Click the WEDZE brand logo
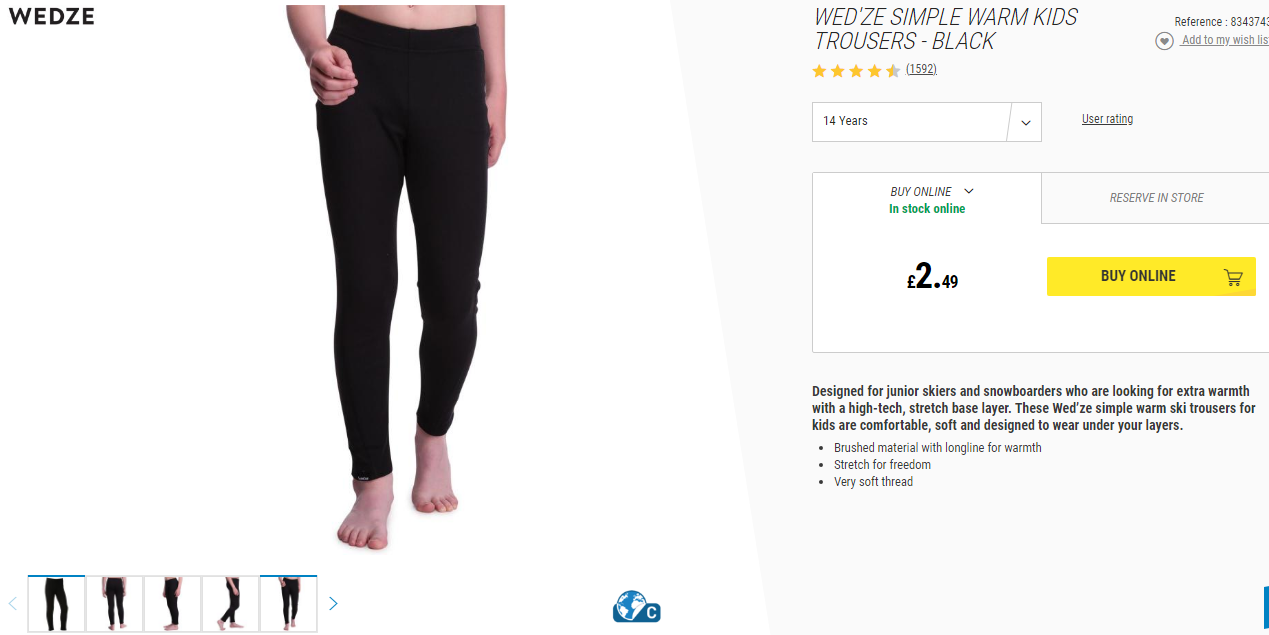 point(51,16)
